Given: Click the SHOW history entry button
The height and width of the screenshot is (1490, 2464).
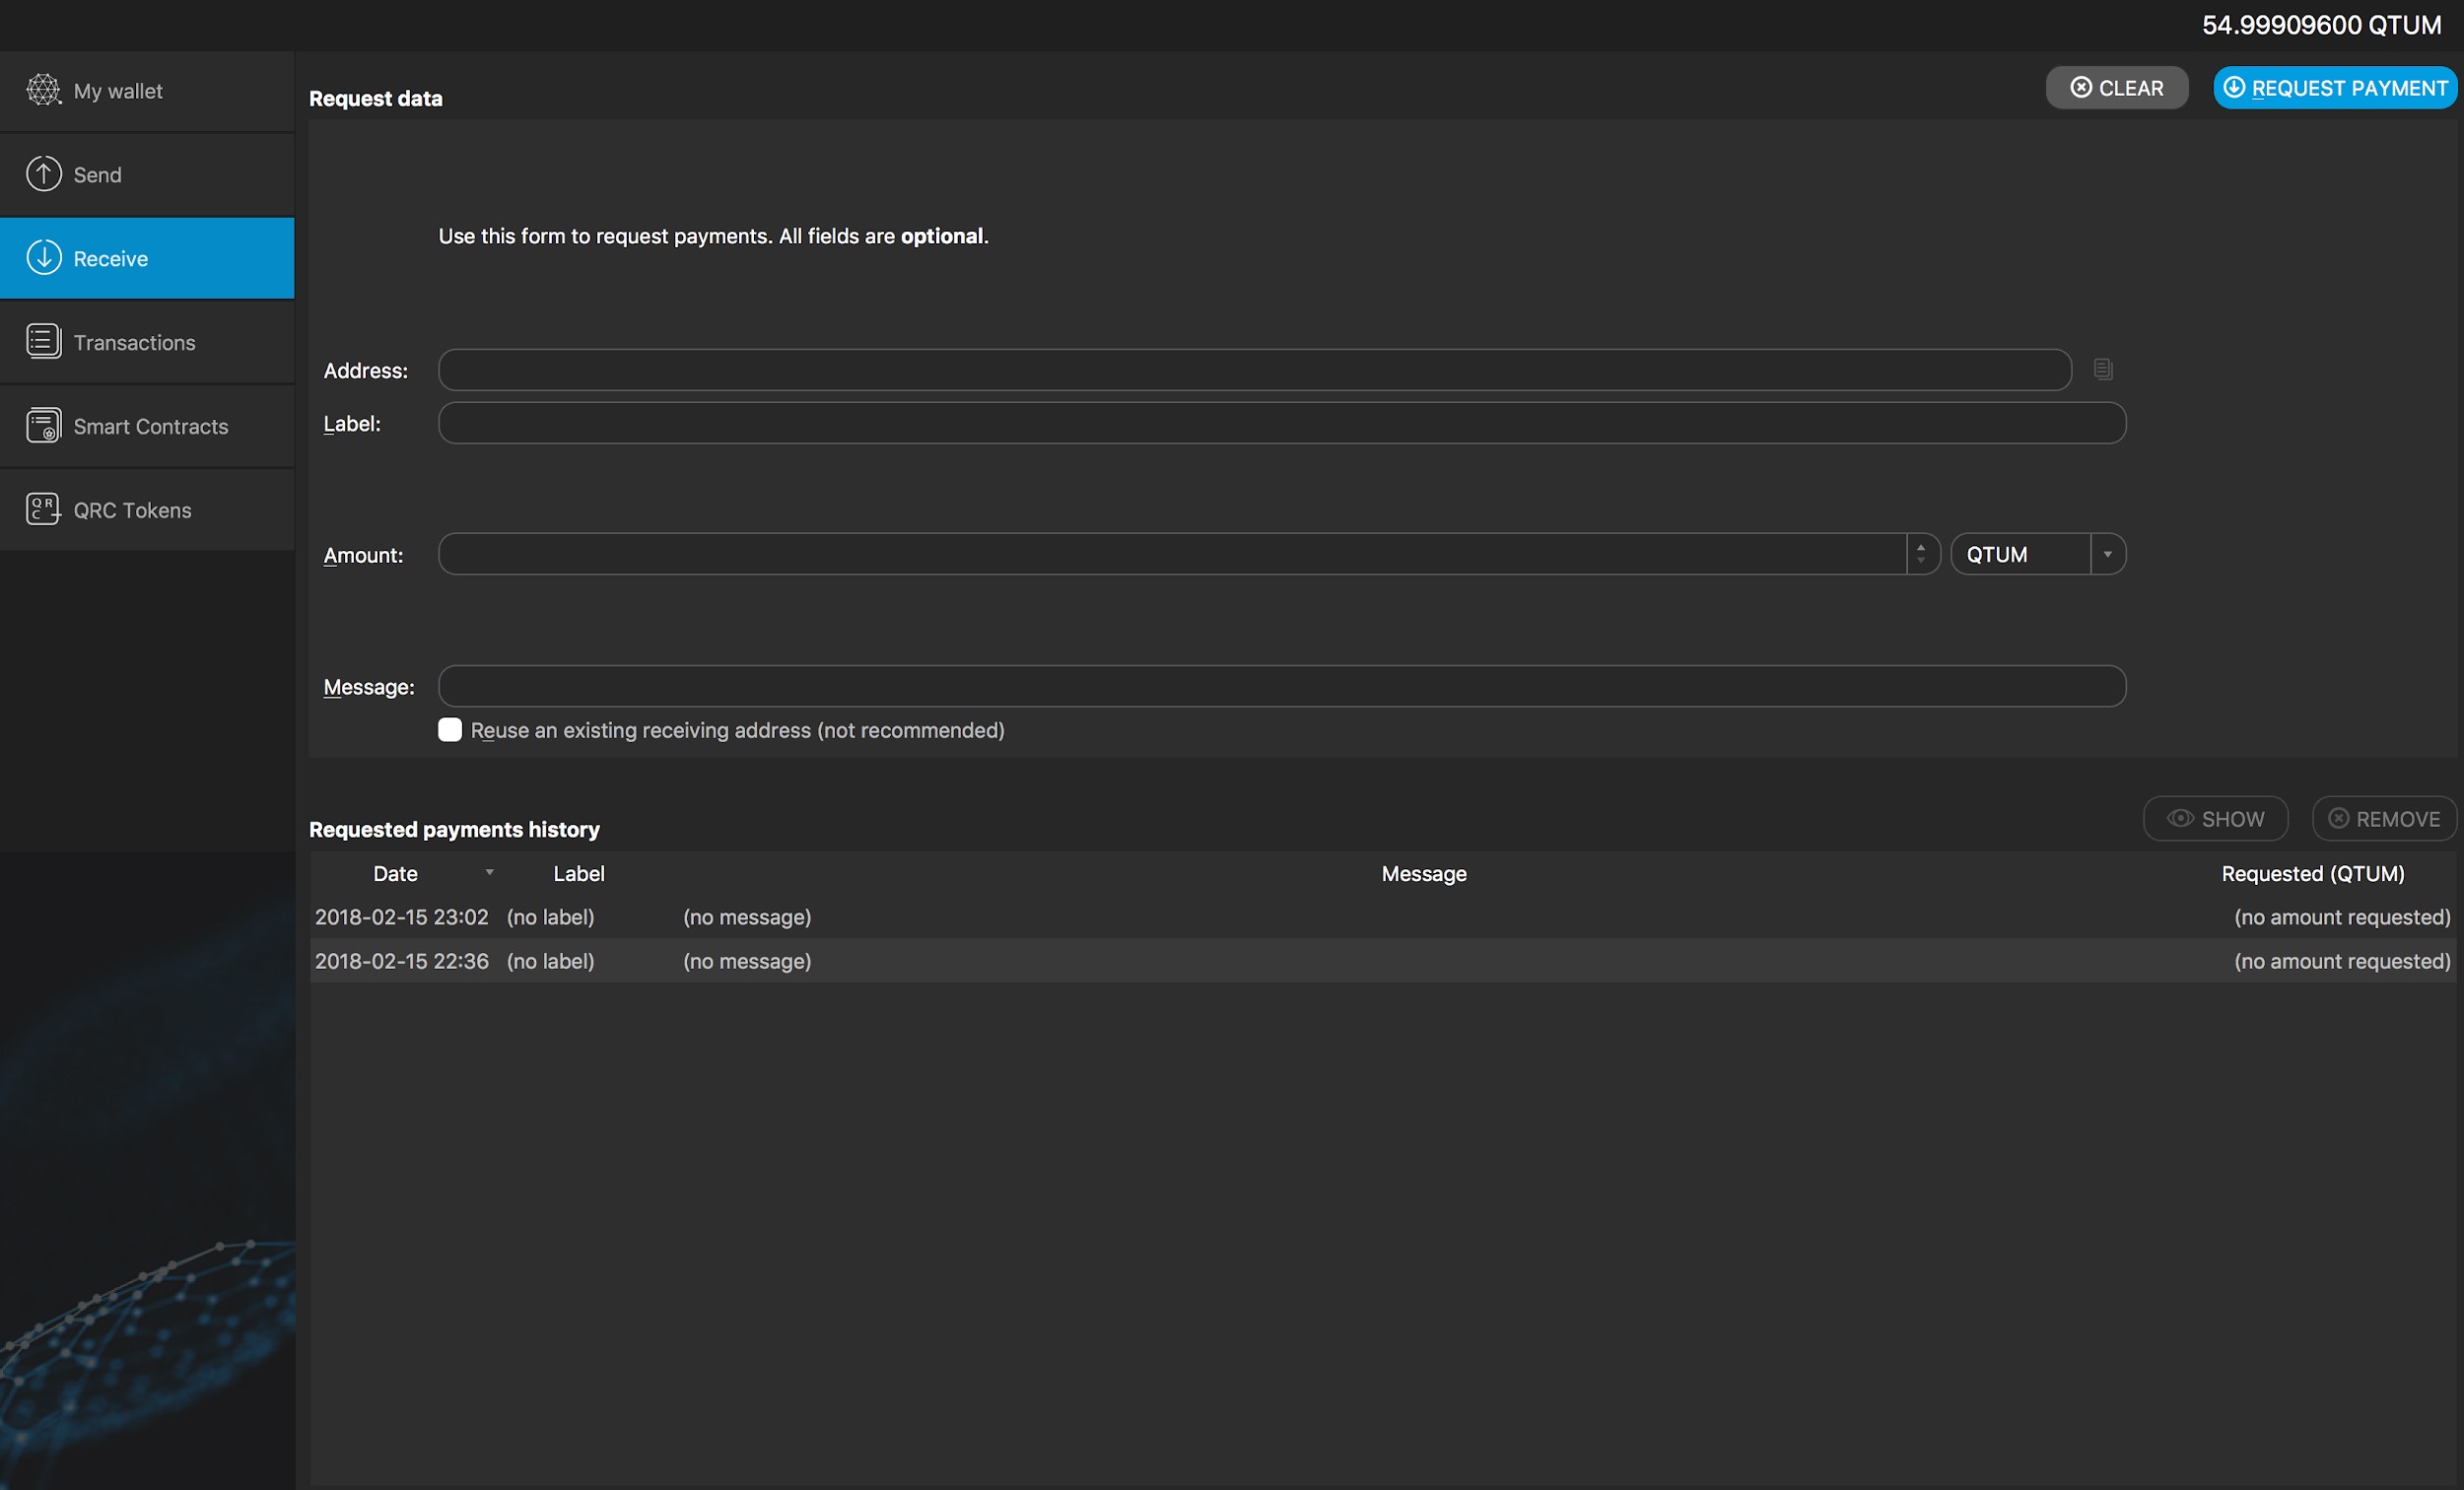Looking at the screenshot, I should coord(2216,818).
